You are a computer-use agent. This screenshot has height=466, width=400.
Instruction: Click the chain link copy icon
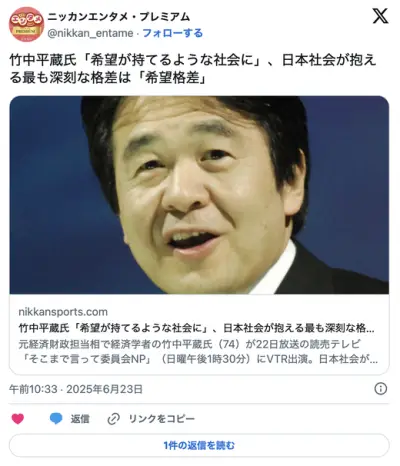pyautogui.click(x=113, y=419)
